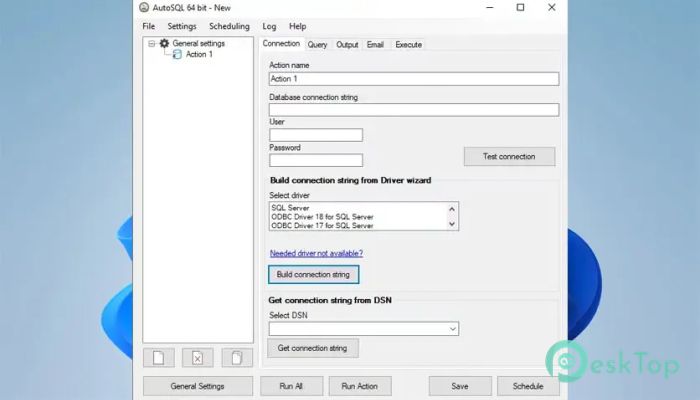Viewport: 700px width, 400px height.
Task: Click the Schedule button
Action: click(x=528, y=386)
